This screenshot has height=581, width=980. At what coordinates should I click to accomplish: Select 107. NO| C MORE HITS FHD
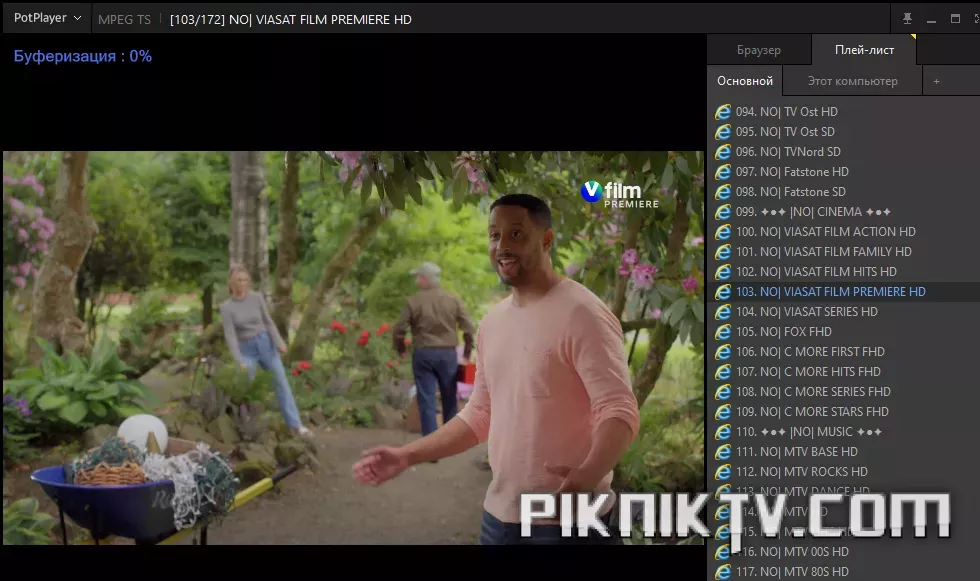(x=844, y=372)
